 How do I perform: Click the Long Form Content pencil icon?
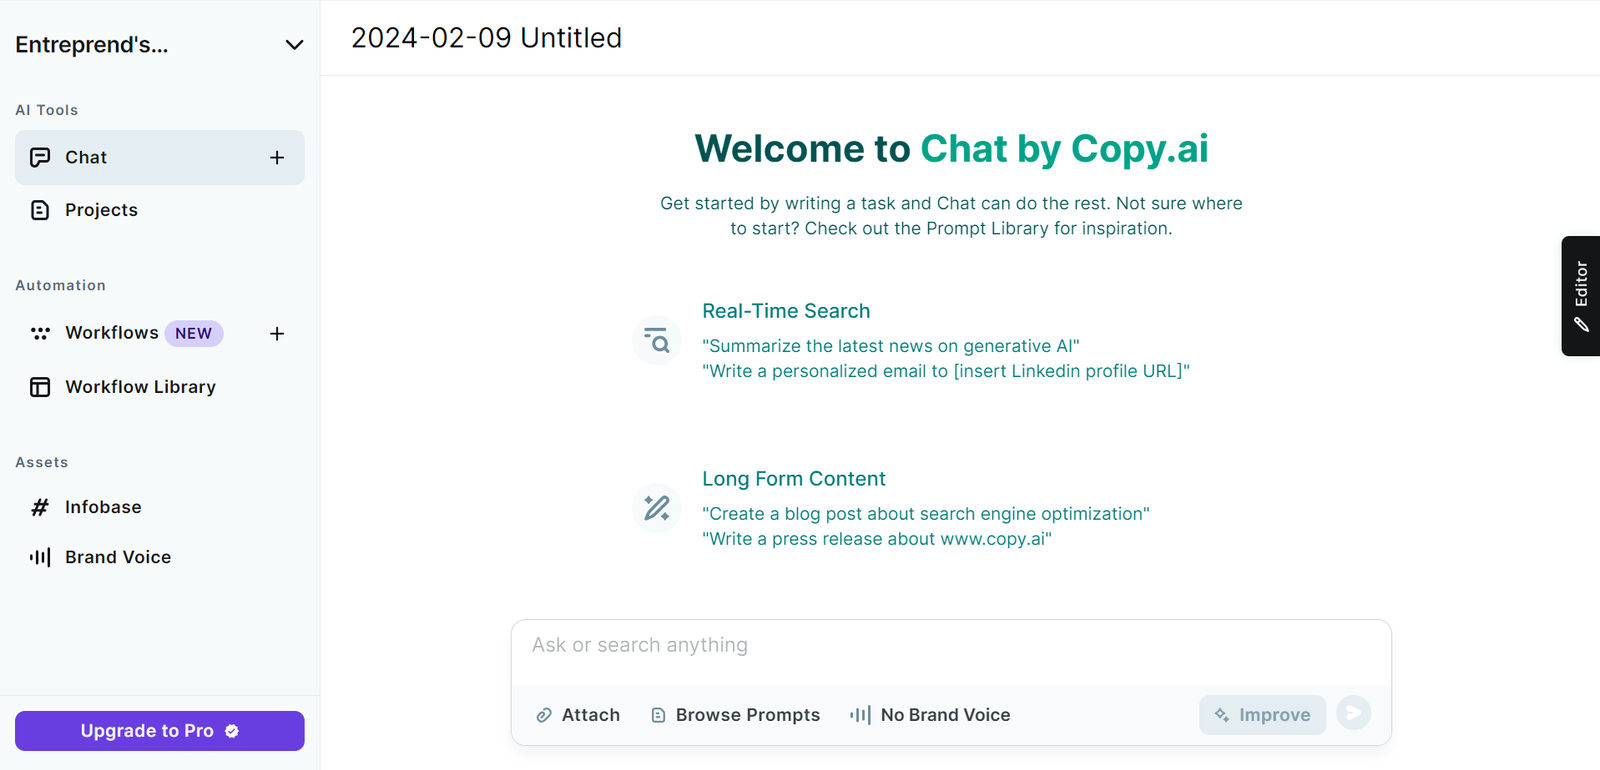657,508
